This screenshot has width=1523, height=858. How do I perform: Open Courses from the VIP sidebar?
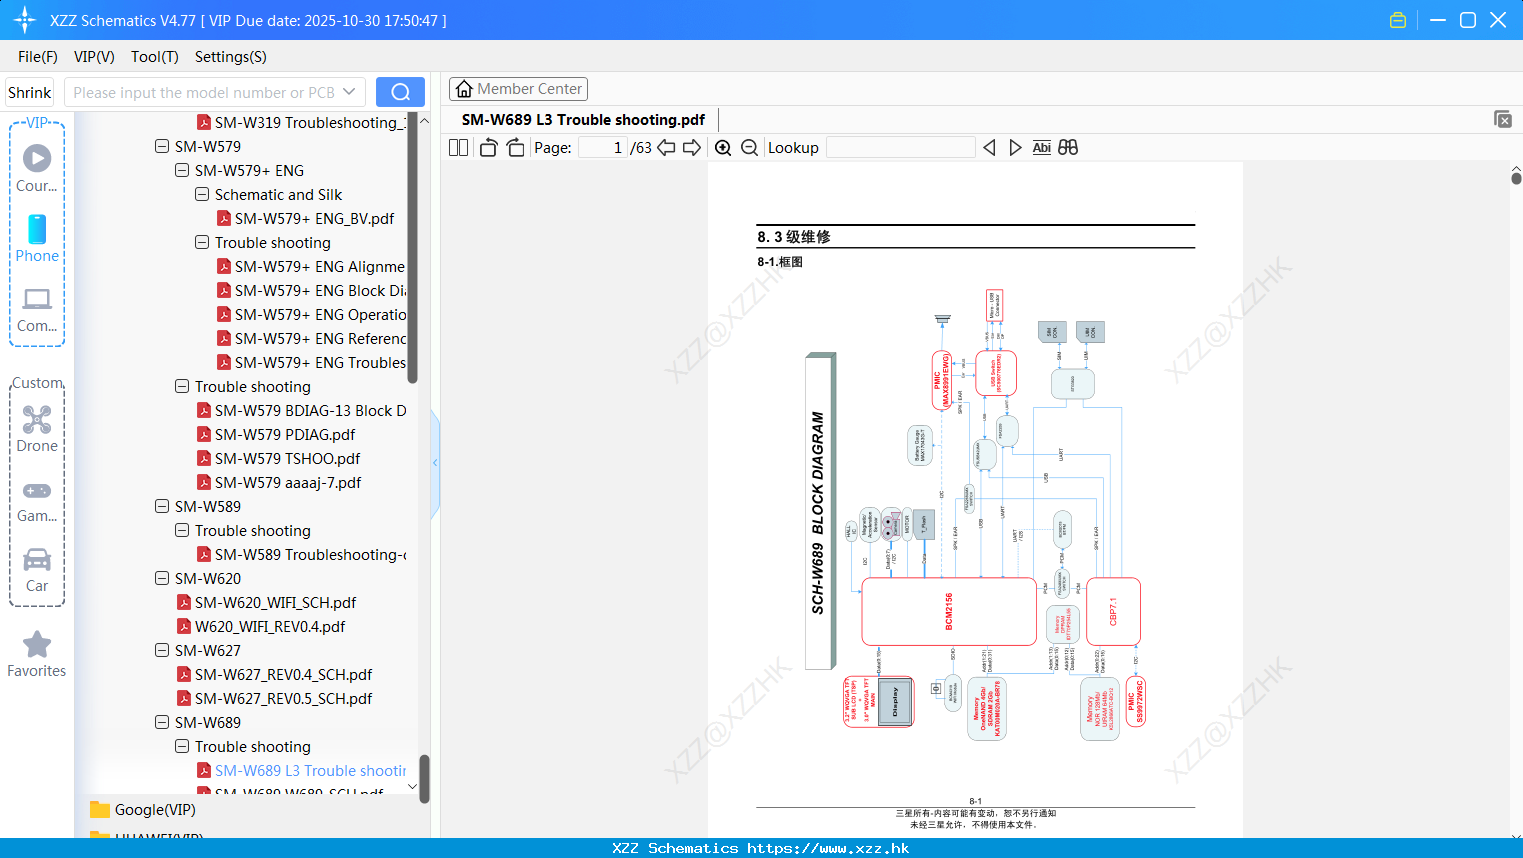[x=37, y=168]
